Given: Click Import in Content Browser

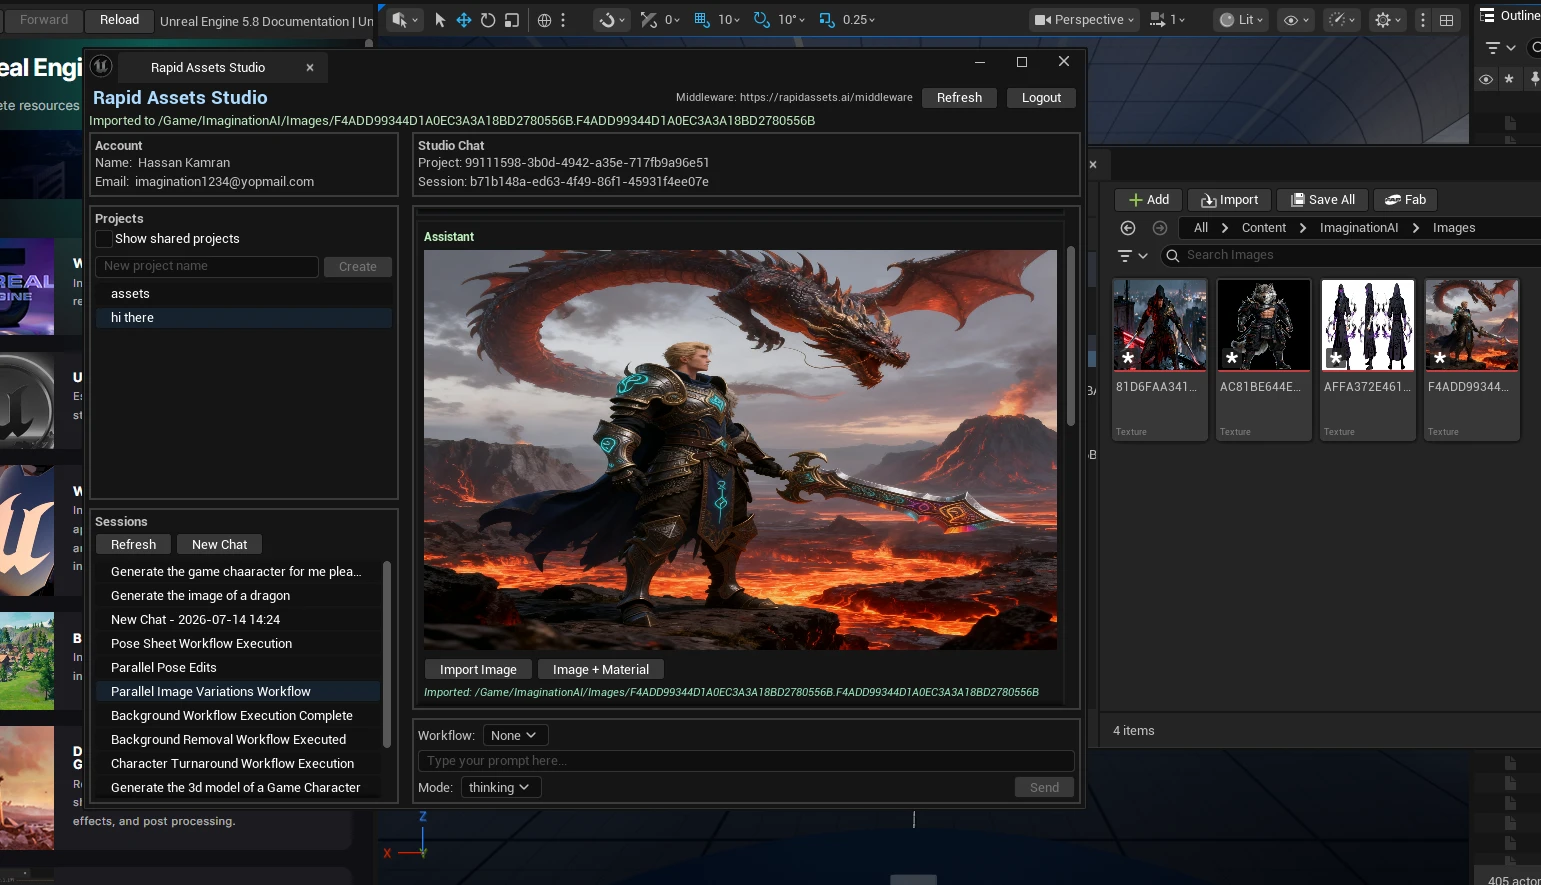Looking at the screenshot, I should (x=1230, y=200).
